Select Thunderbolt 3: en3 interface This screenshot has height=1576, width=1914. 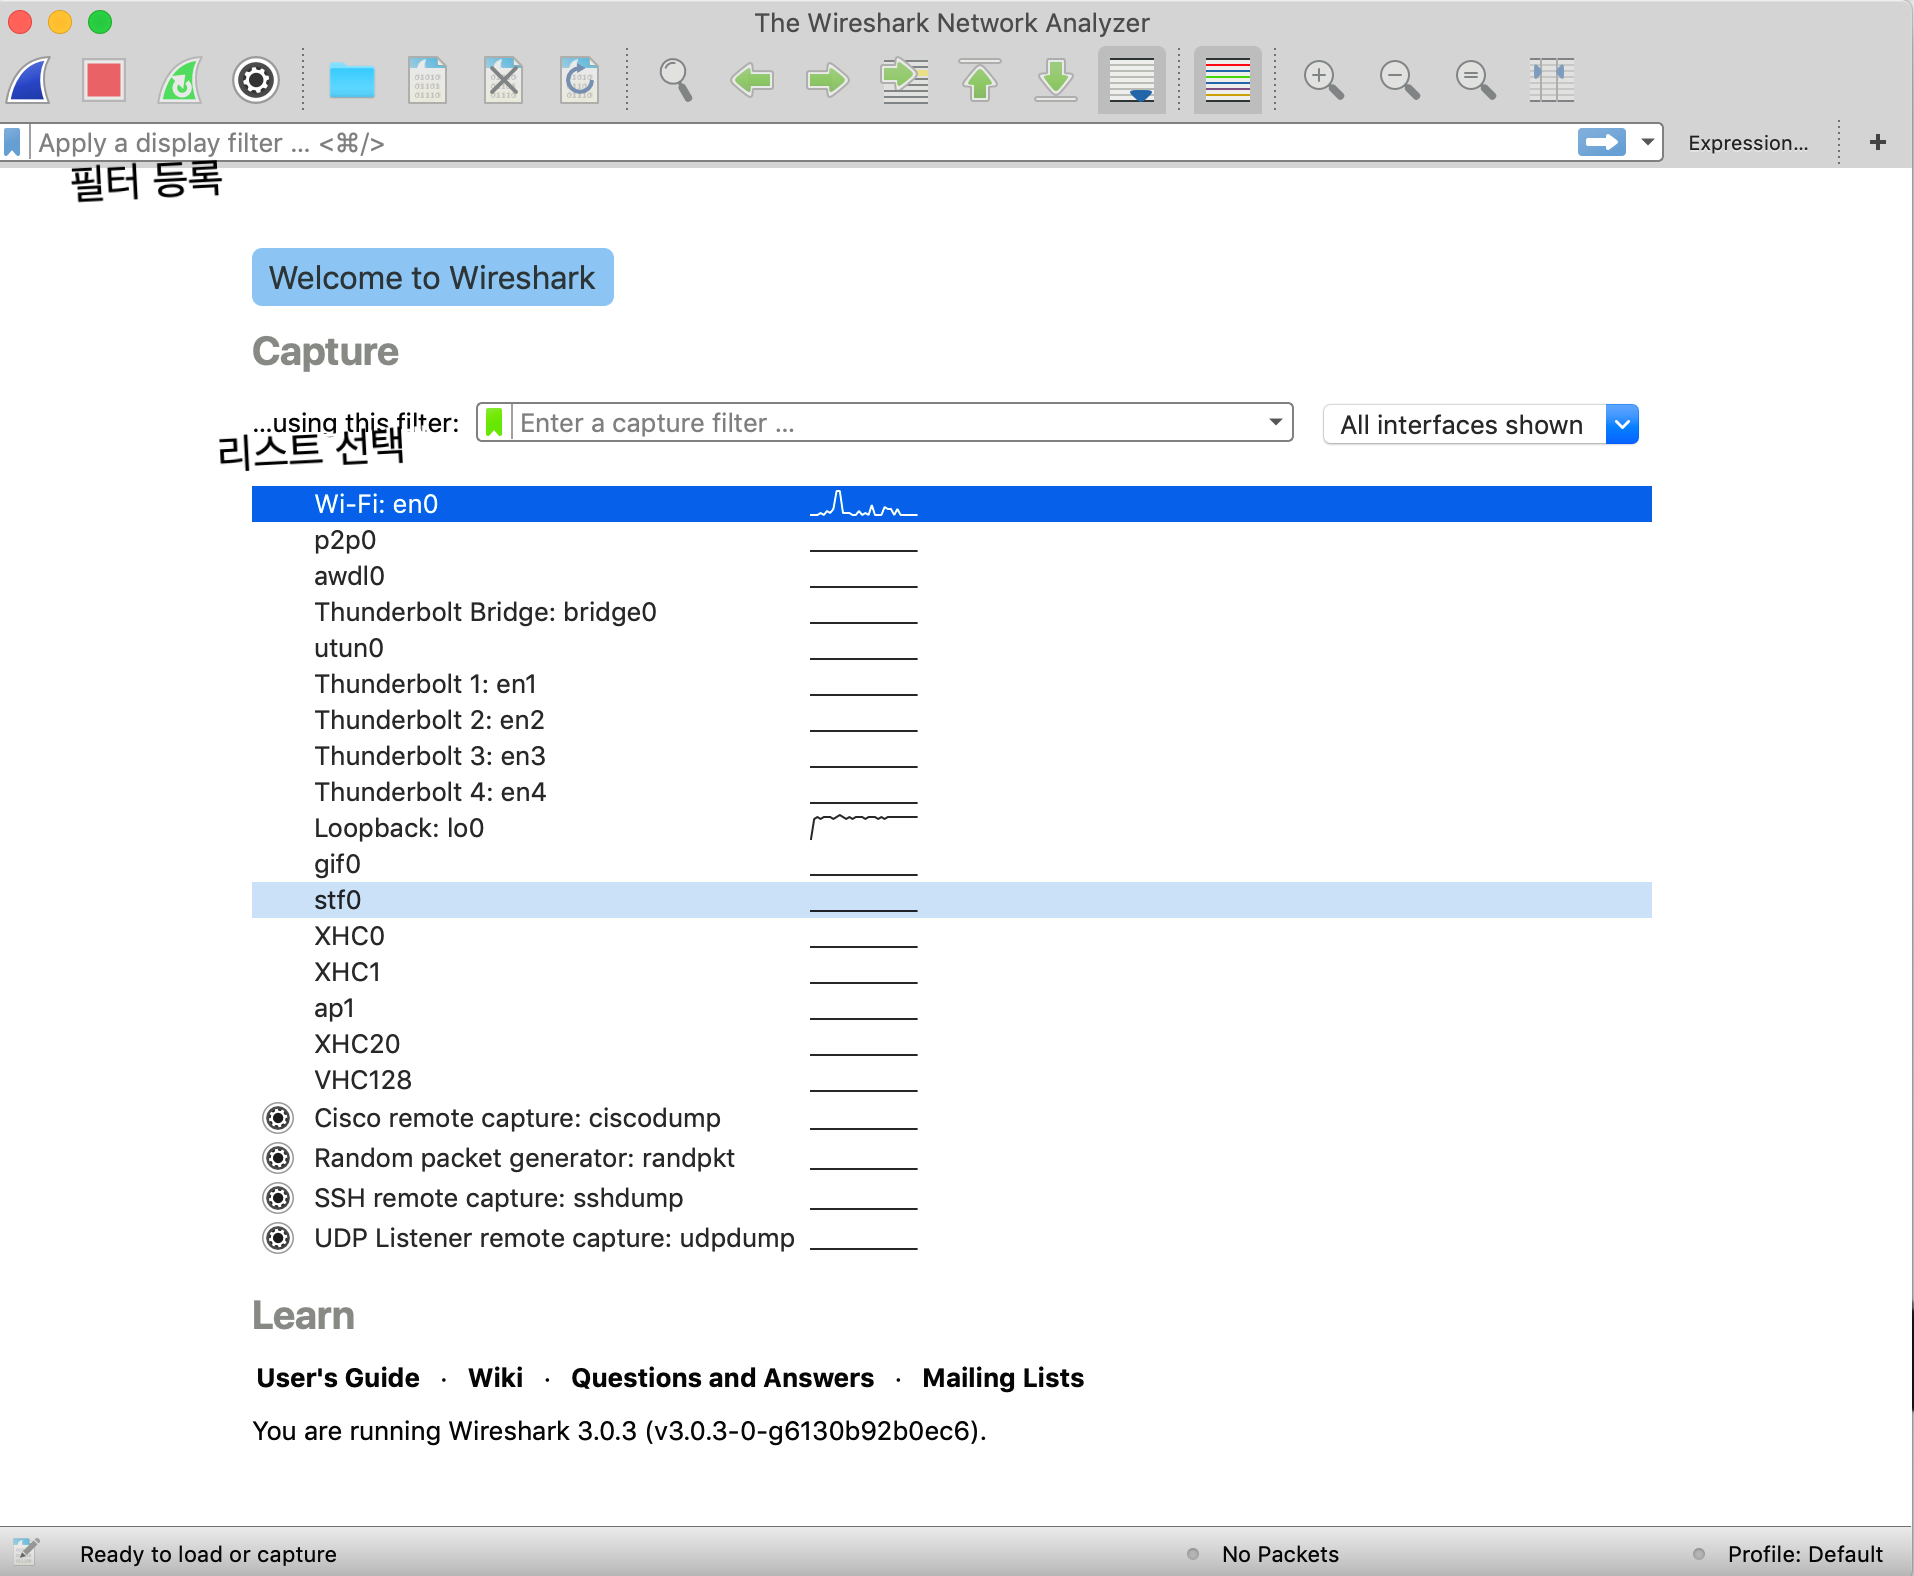point(952,756)
